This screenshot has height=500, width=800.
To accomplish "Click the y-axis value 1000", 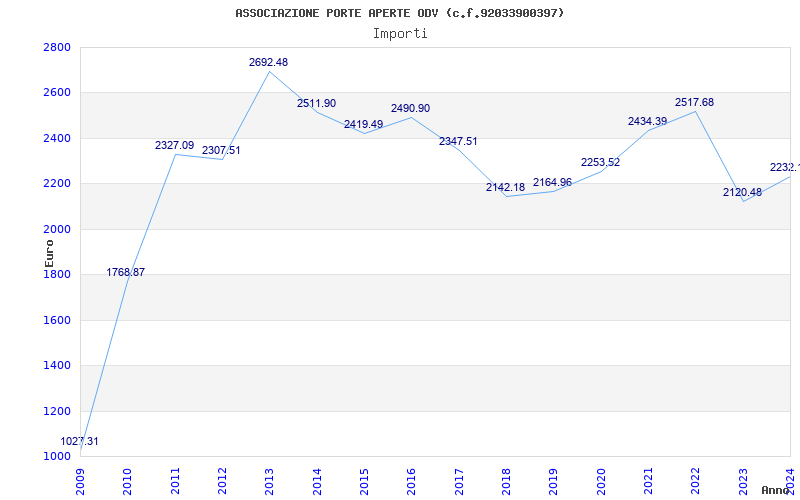I will click(57, 456).
